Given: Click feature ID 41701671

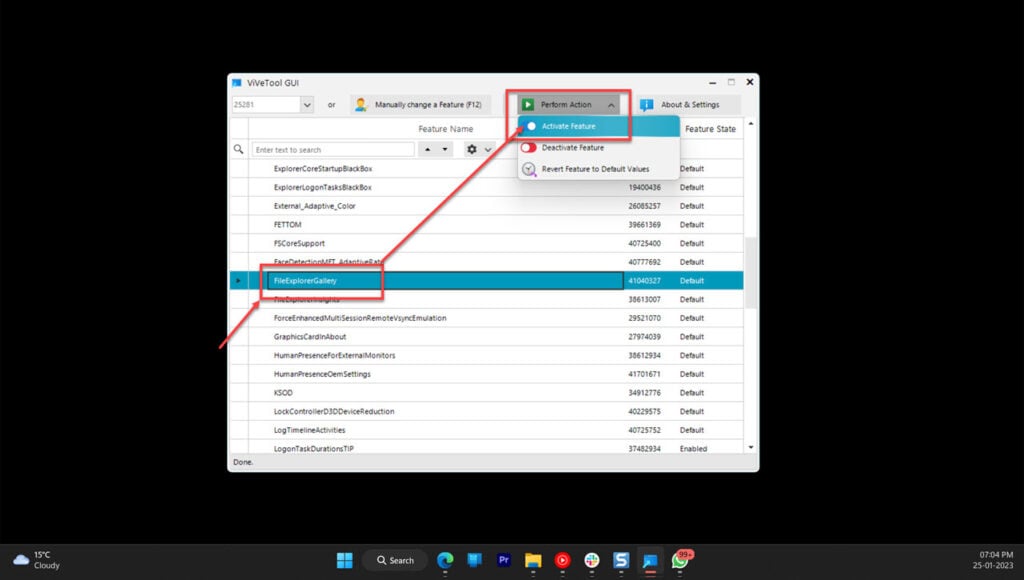Looking at the screenshot, I should (645, 374).
